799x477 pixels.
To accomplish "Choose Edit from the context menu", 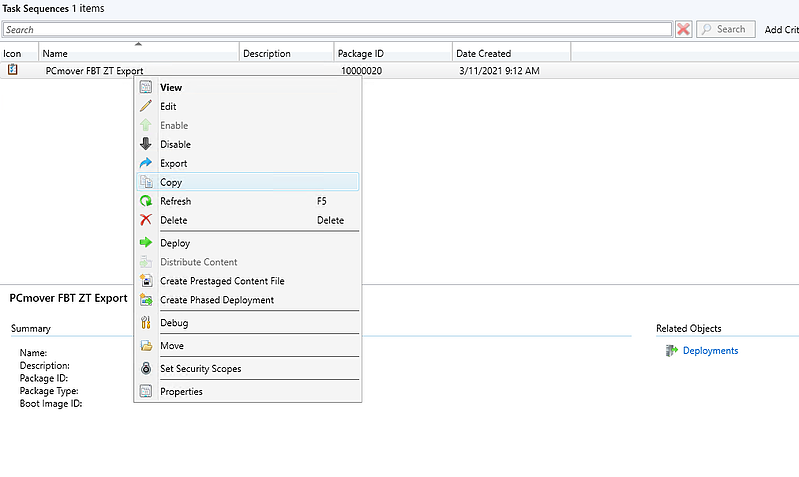I will coord(248,106).
